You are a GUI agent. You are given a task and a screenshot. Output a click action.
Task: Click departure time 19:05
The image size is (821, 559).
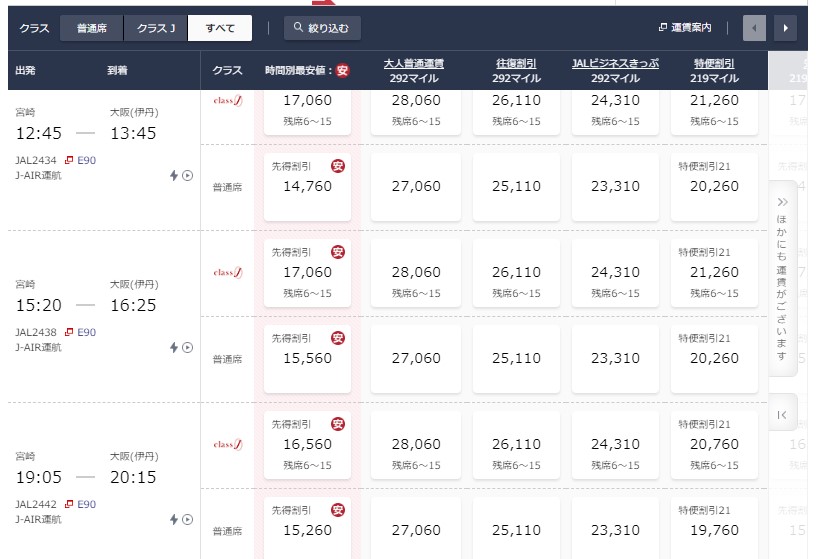pos(39,477)
